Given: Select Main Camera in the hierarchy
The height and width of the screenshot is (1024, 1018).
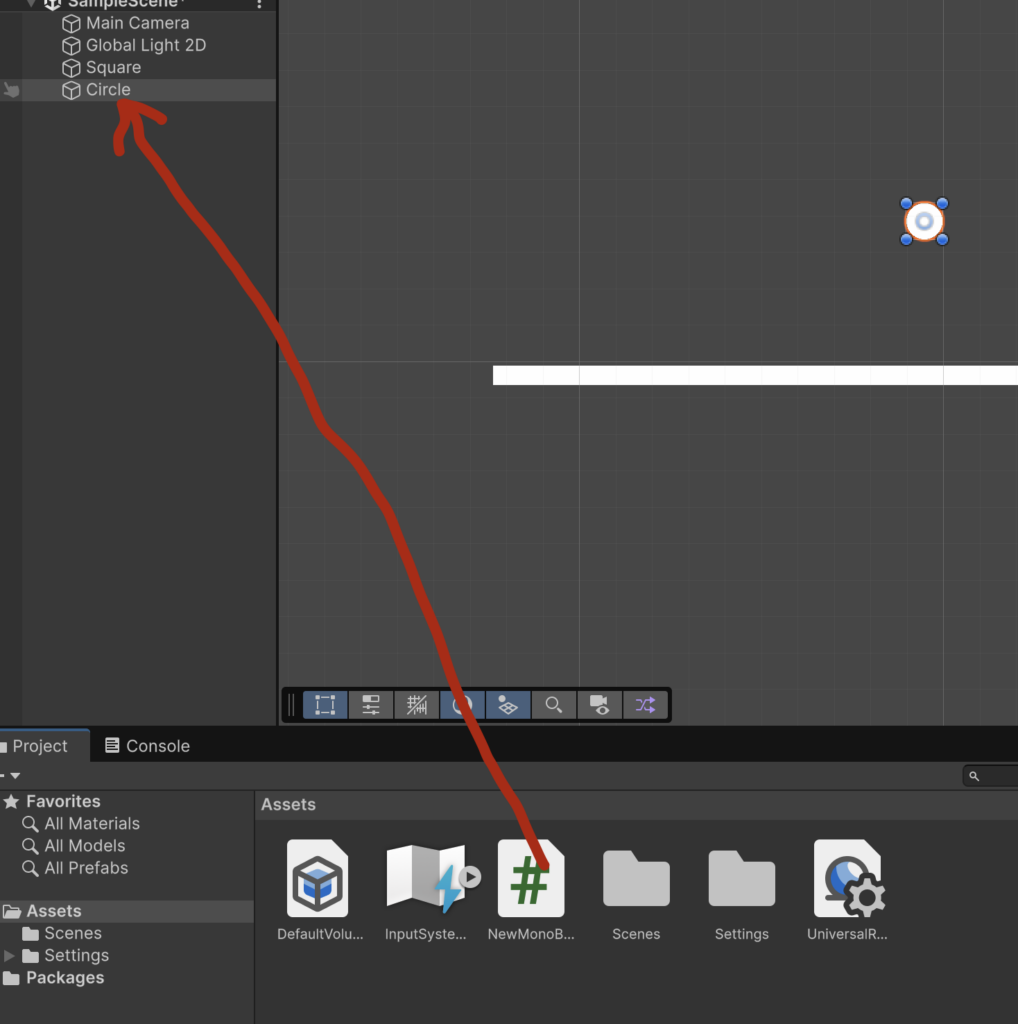Looking at the screenshot, I should (x=137, y=23).
